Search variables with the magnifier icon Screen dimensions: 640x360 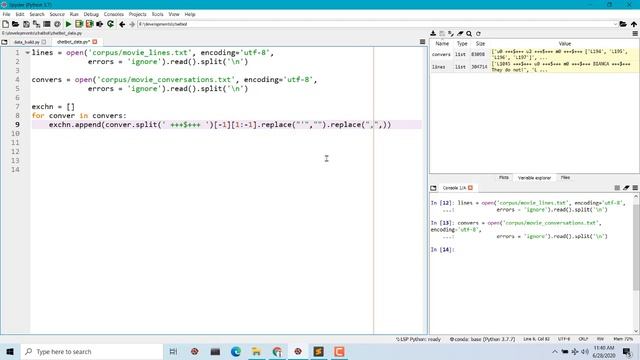tap(469, 33)
